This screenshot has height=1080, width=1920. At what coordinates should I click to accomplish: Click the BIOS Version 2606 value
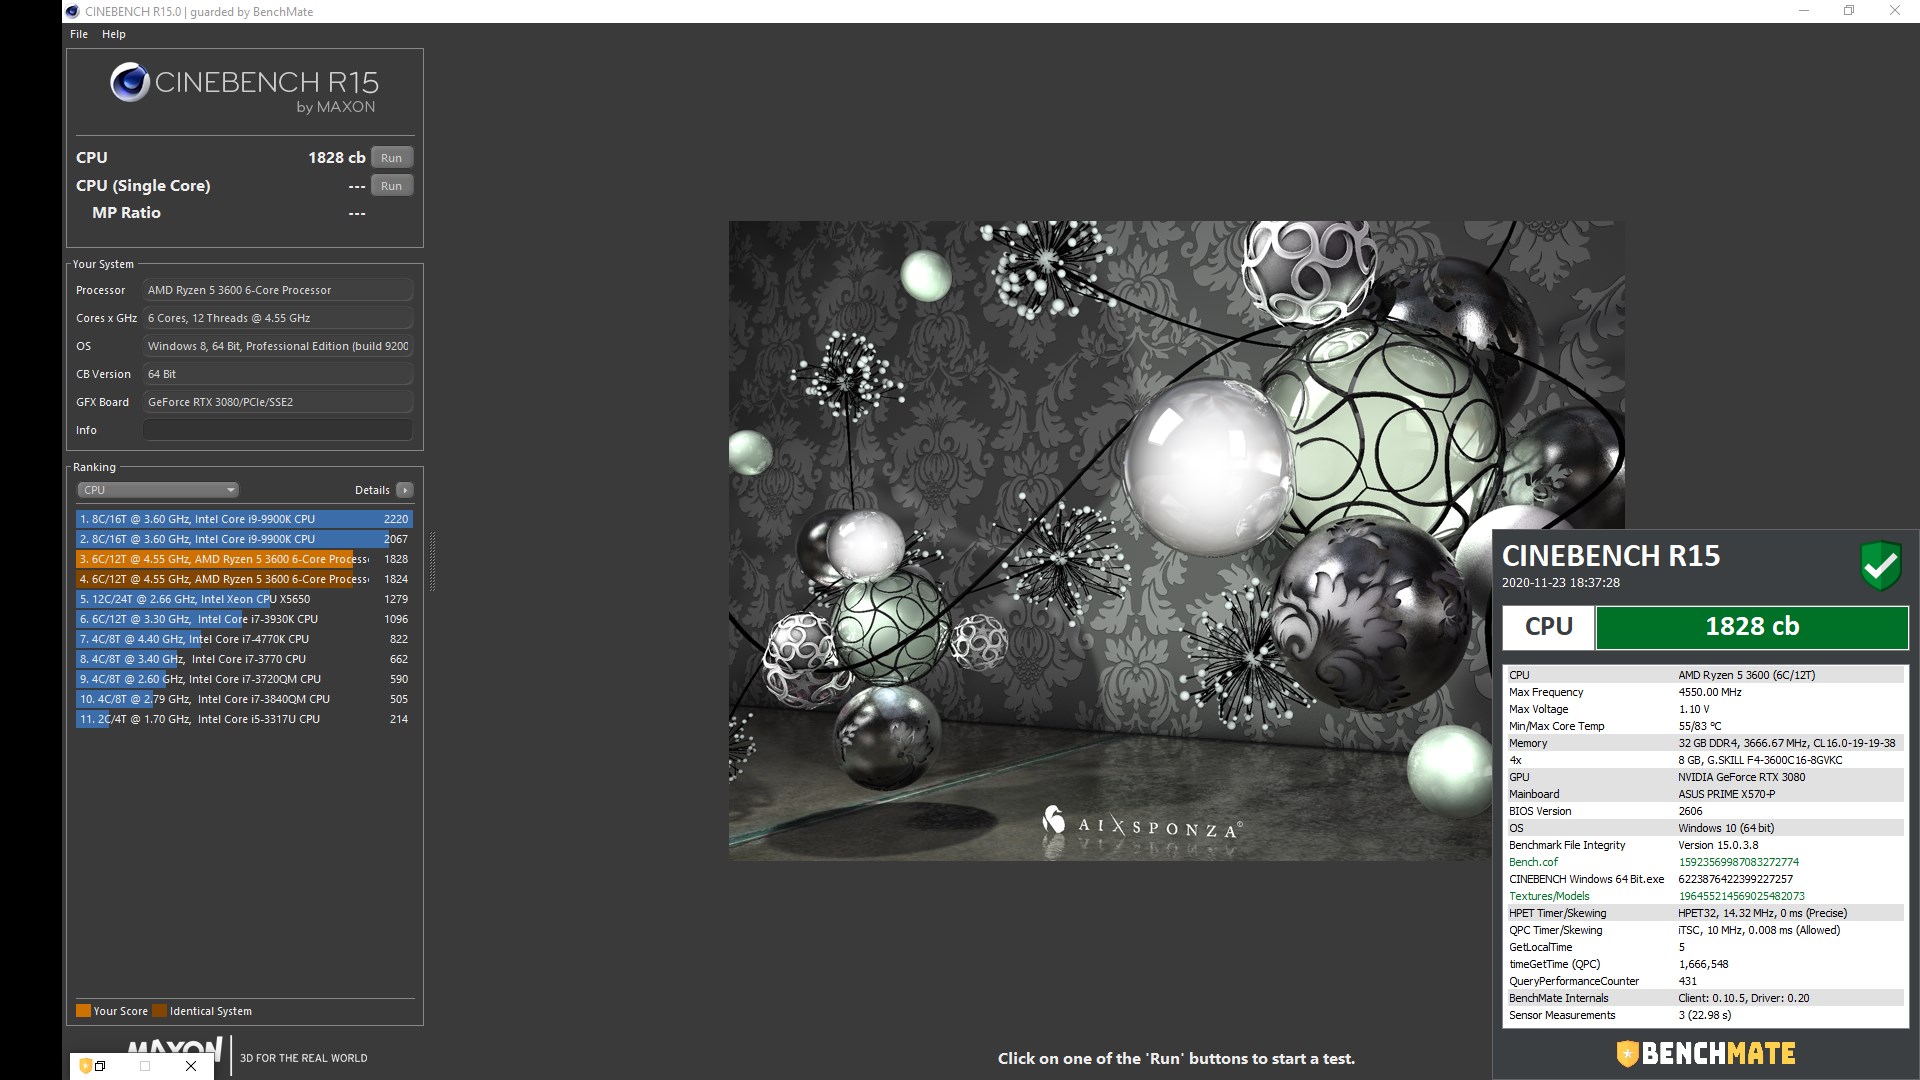click(x=1690, y=811)
